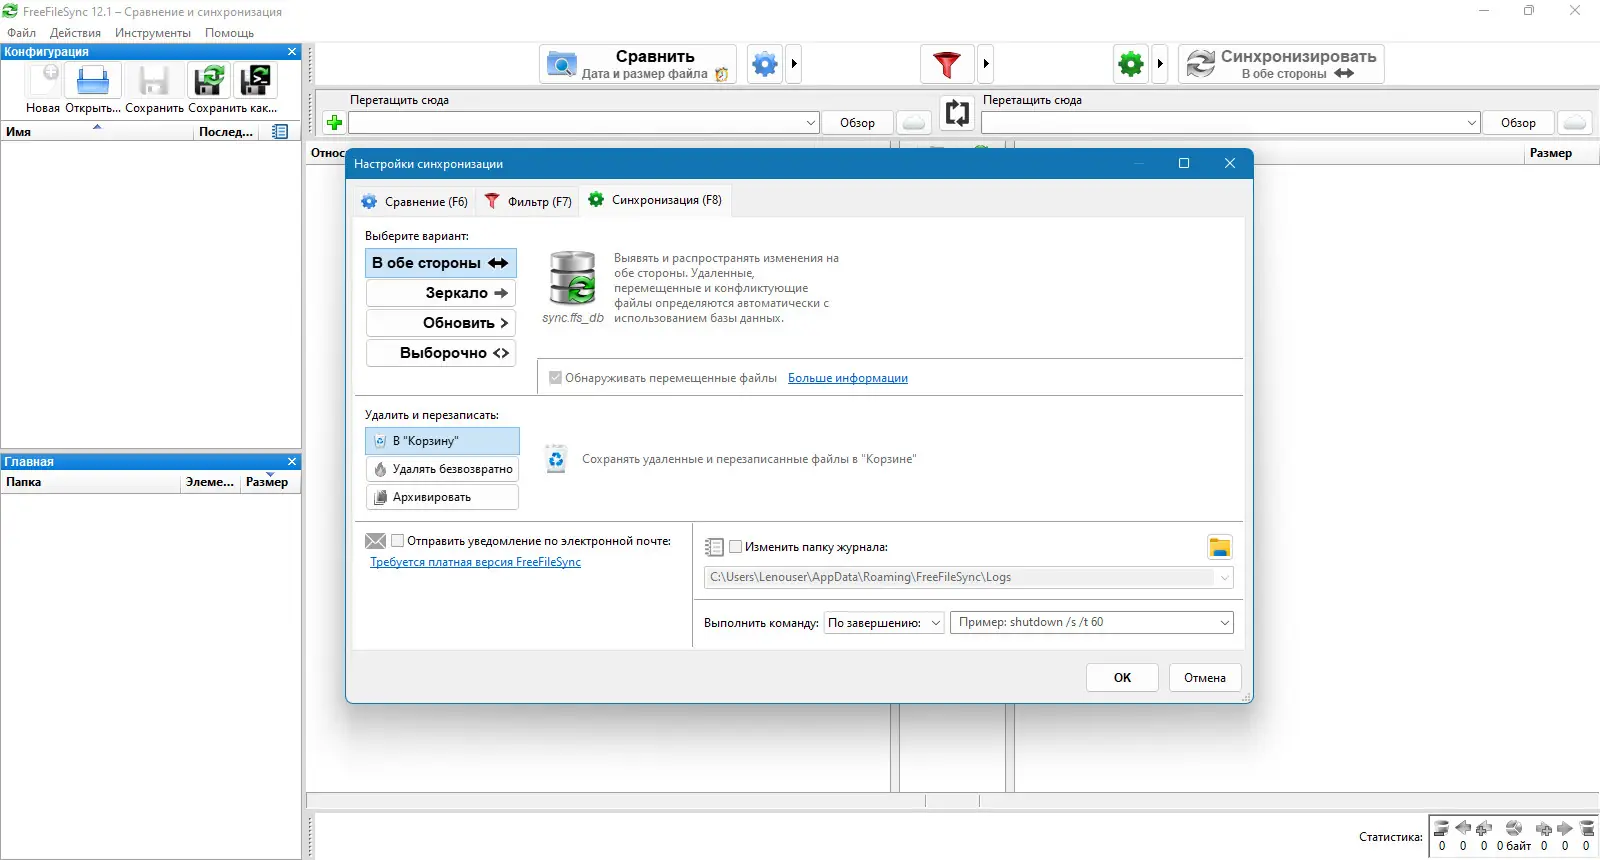Open the Больше информации link
Screen dimensions: 1600x860
[848, 378]
